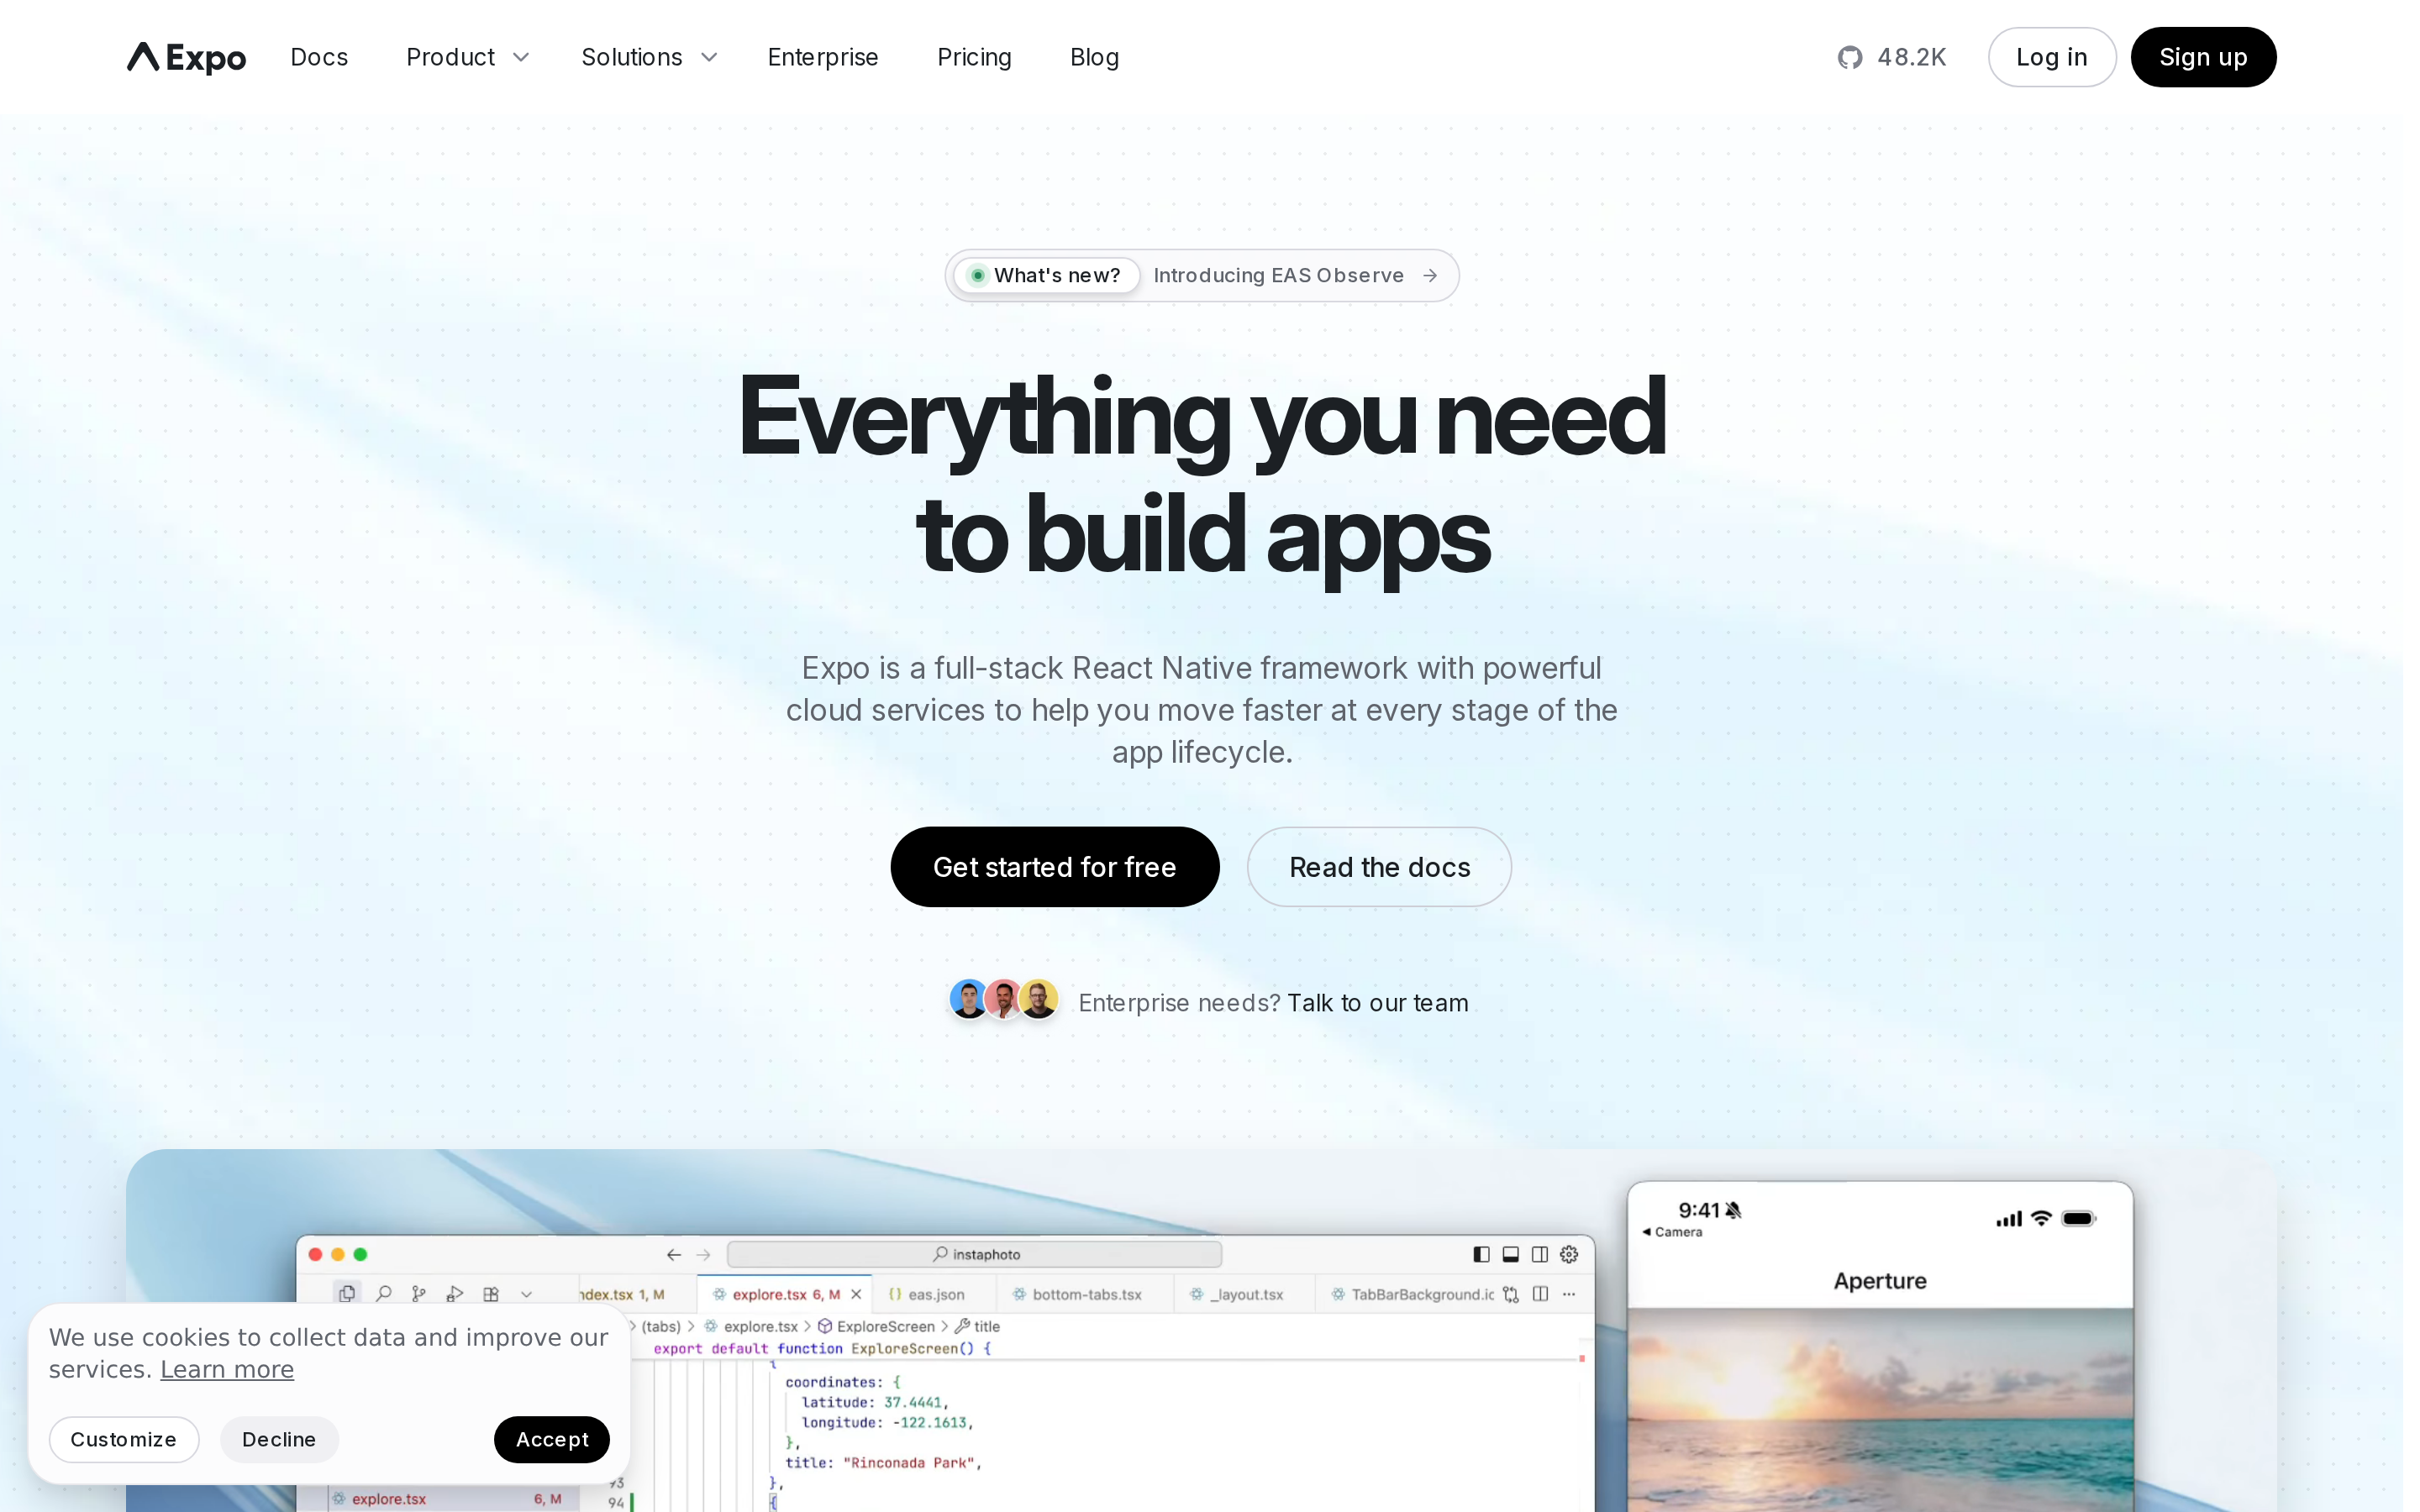Image resolution: width=2420 pixels, height=1512 pixels.
Task: Click the Run and Debug icon in editor
Action: point(455,1293)
